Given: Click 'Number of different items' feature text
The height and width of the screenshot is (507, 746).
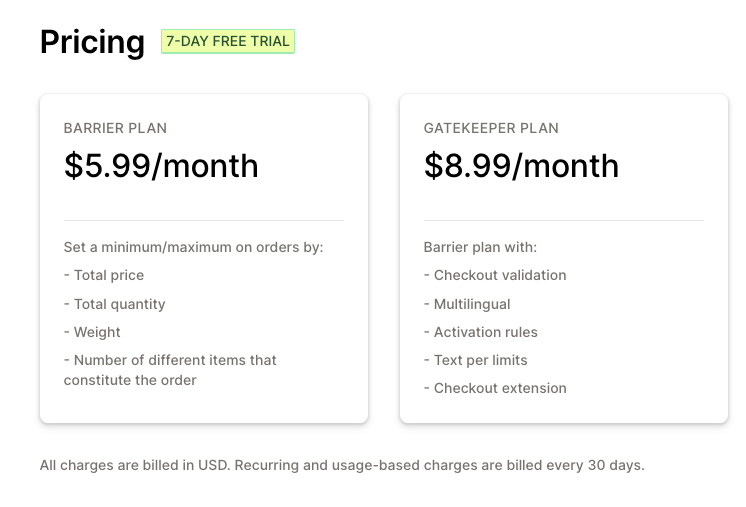Looking at the screenshot, I should [170, 370].
